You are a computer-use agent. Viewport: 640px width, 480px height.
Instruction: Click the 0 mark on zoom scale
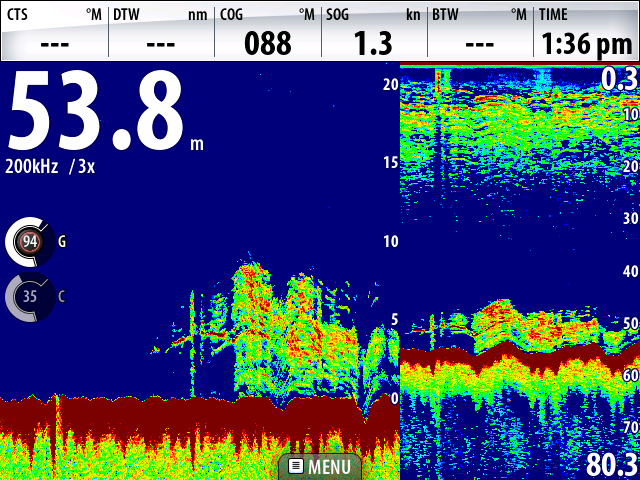coord(393,398)
